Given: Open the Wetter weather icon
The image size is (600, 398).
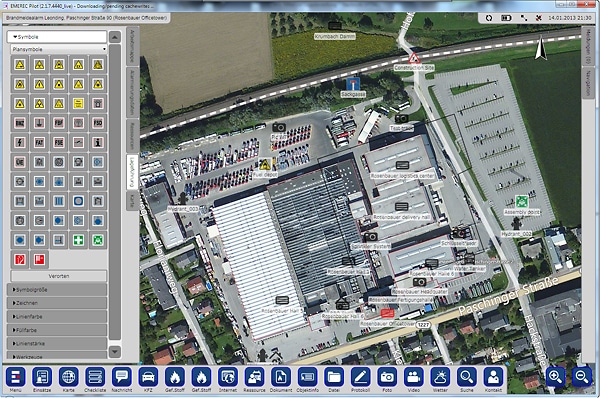Looking at the screenshot, I should click(x=440, y=377).
